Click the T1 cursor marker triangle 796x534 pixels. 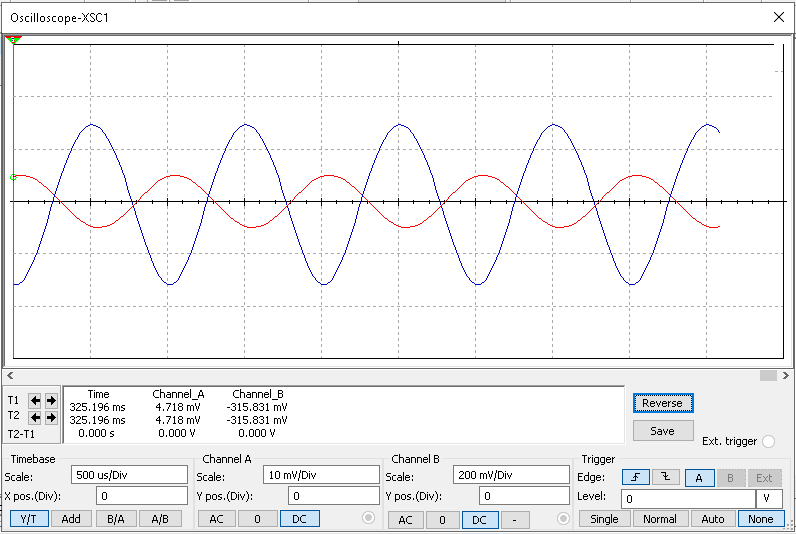[13, 39]
